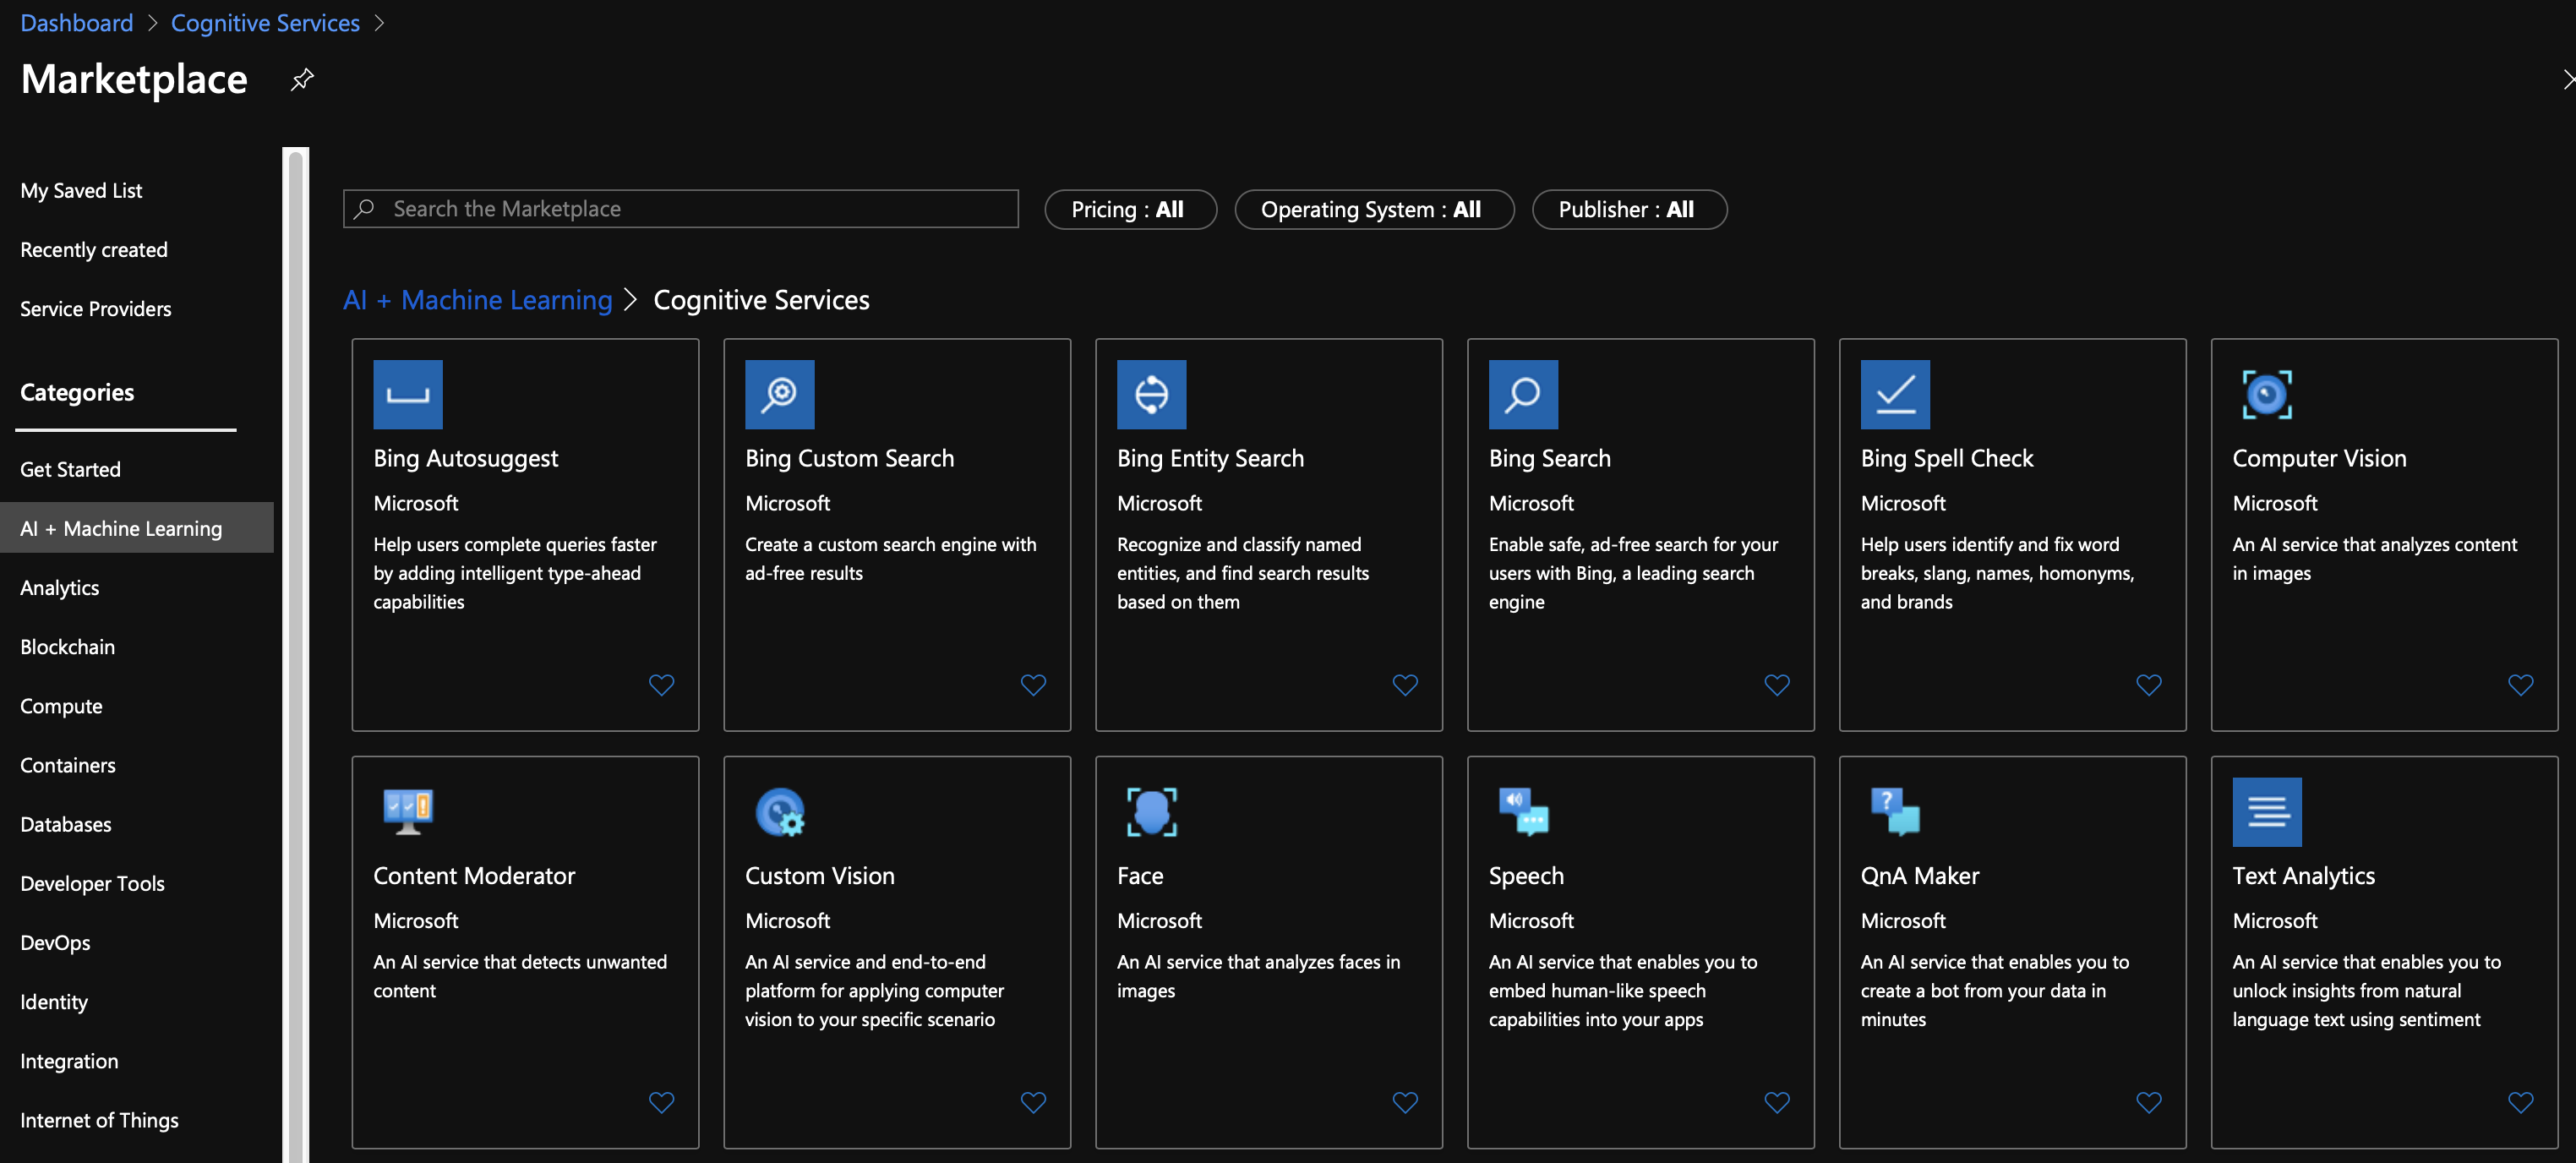Save Custom Vision to saved list
The image size is (2576, 1163).
[x=1034, y=1102]
